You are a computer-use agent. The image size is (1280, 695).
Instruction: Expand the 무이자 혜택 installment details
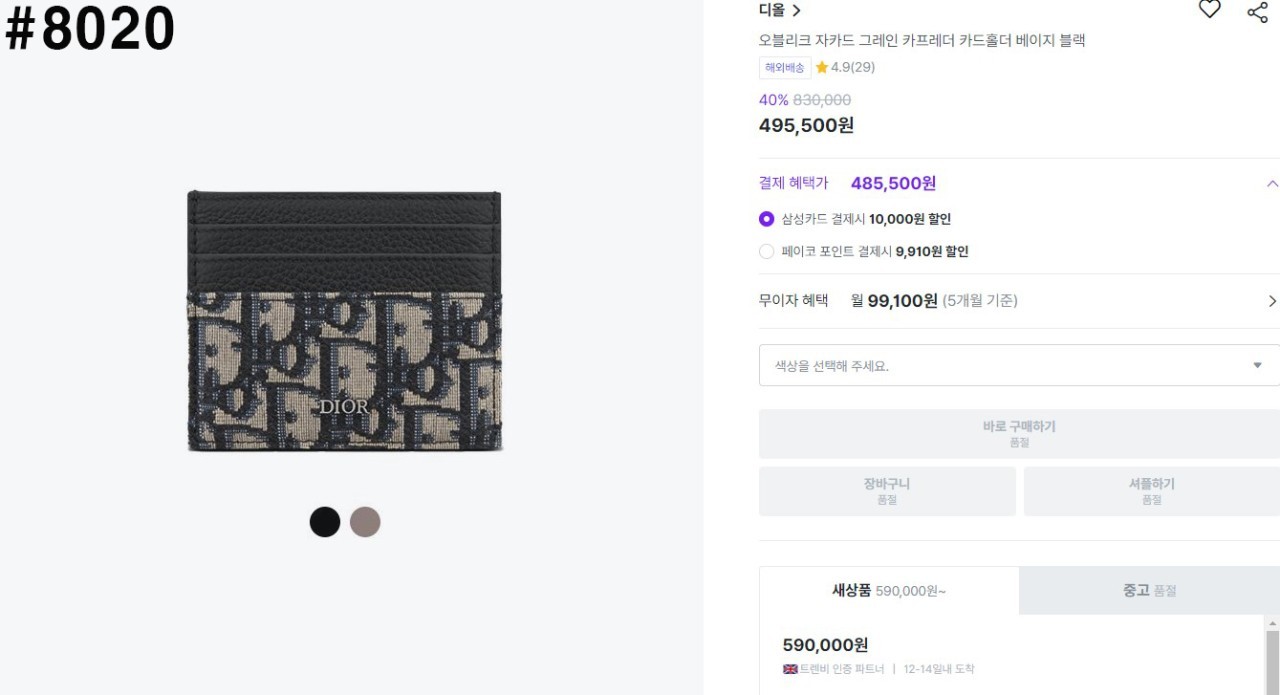coord(1272,301)
